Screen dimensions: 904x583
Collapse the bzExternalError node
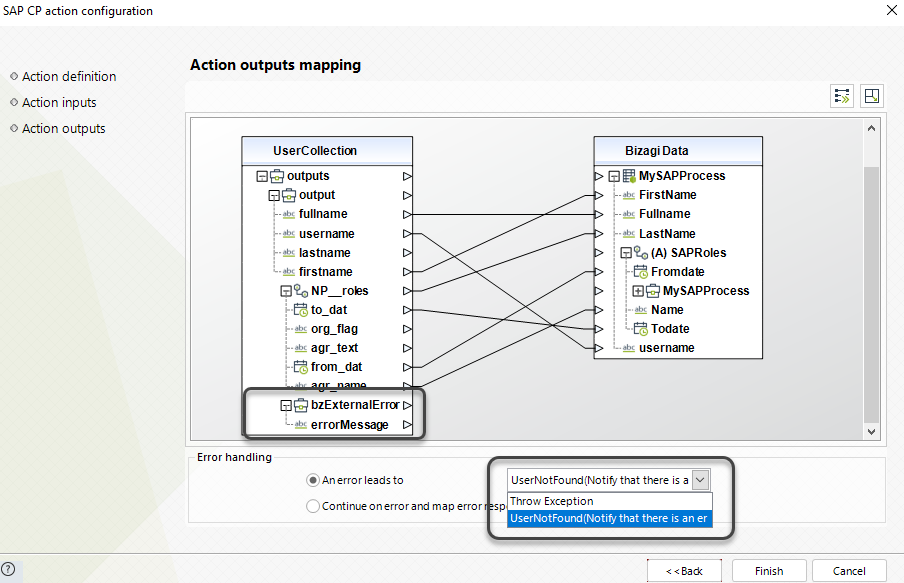point(286,406)
